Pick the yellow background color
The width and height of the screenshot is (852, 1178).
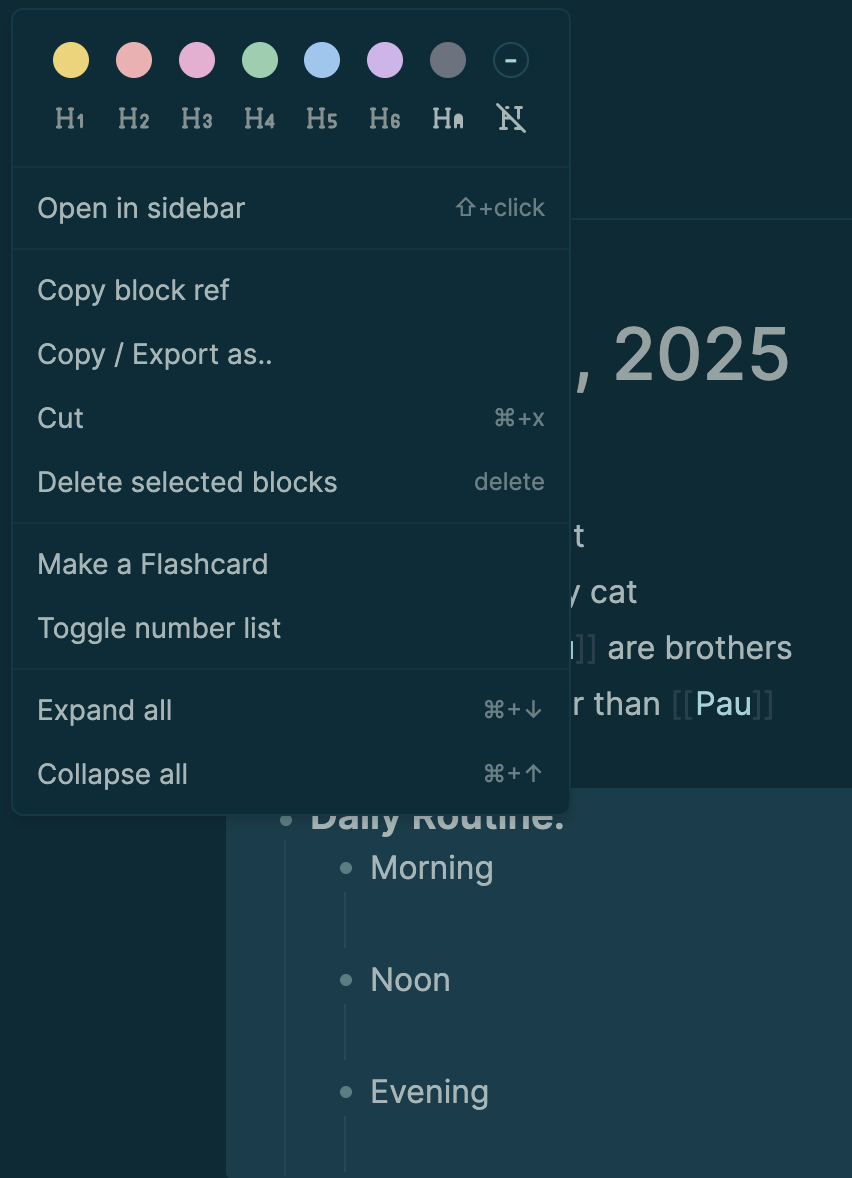pyautogui.click(x=71, y=60)
